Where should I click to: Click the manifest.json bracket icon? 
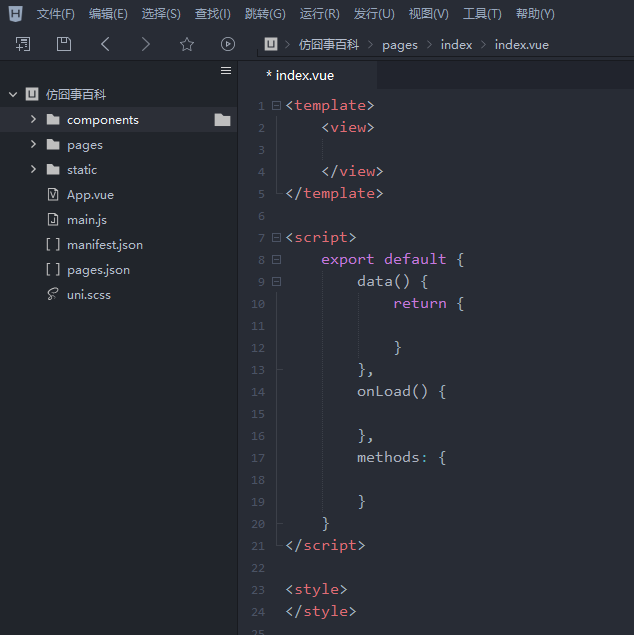point(53,245)
